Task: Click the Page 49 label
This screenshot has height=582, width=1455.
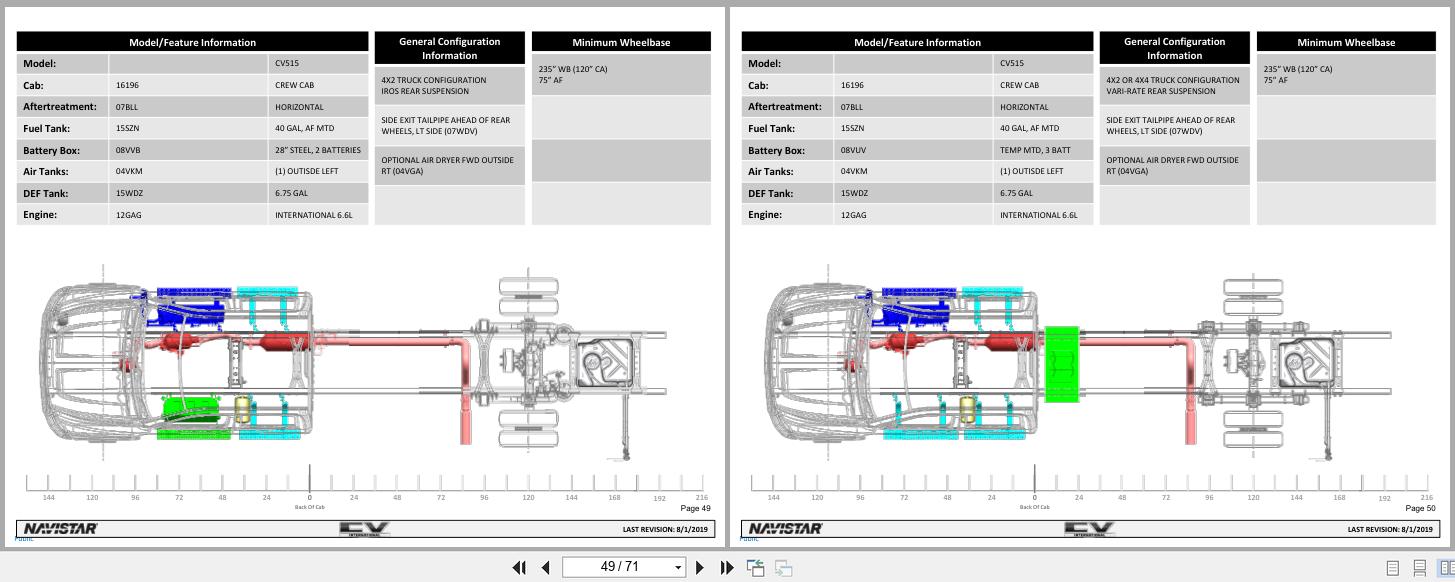Action: [695, 508]
